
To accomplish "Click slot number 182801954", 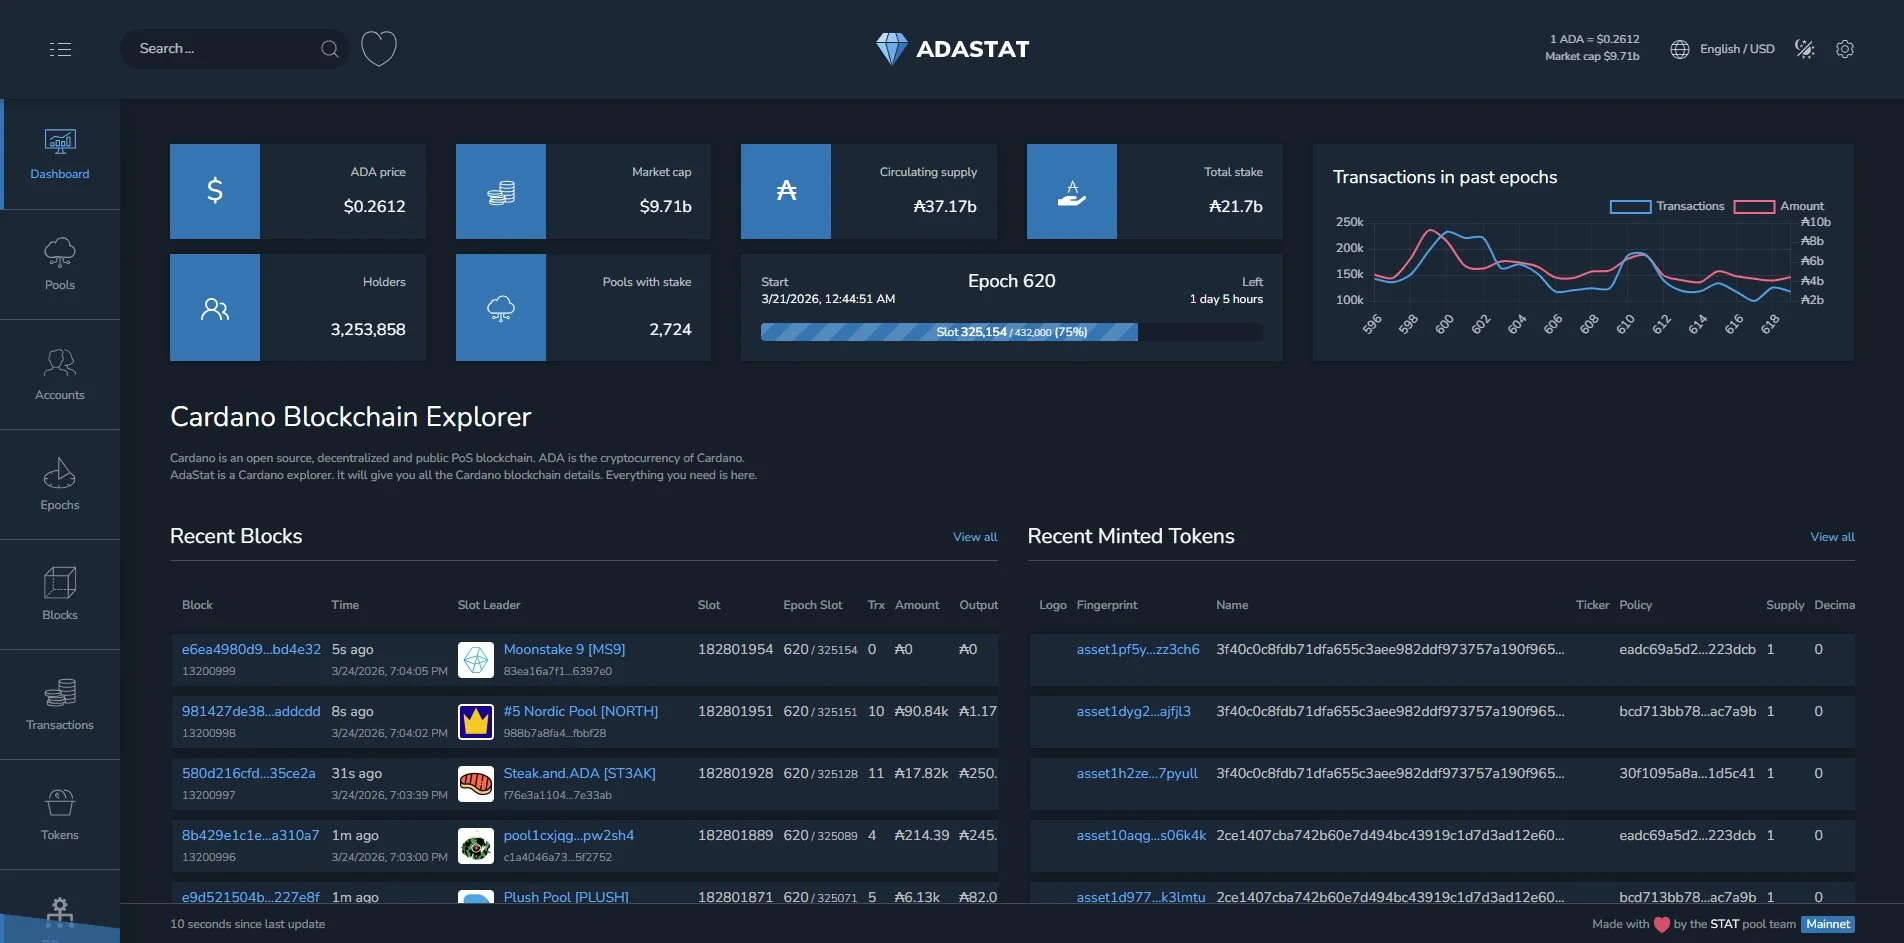I will click(x=735, y=649).
